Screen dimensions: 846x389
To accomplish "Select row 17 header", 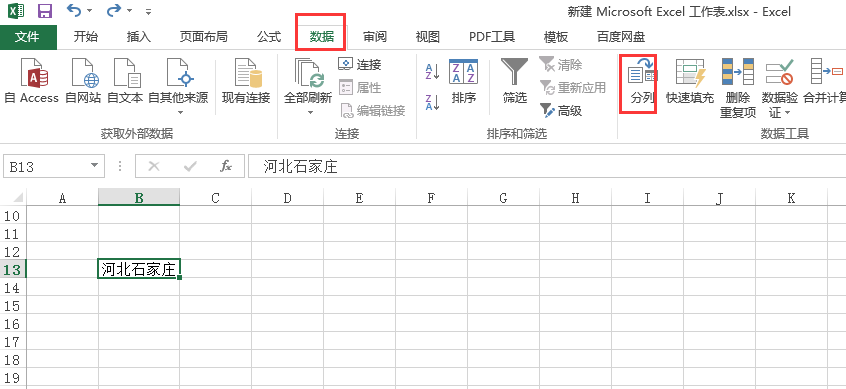I will click(13, 341).
